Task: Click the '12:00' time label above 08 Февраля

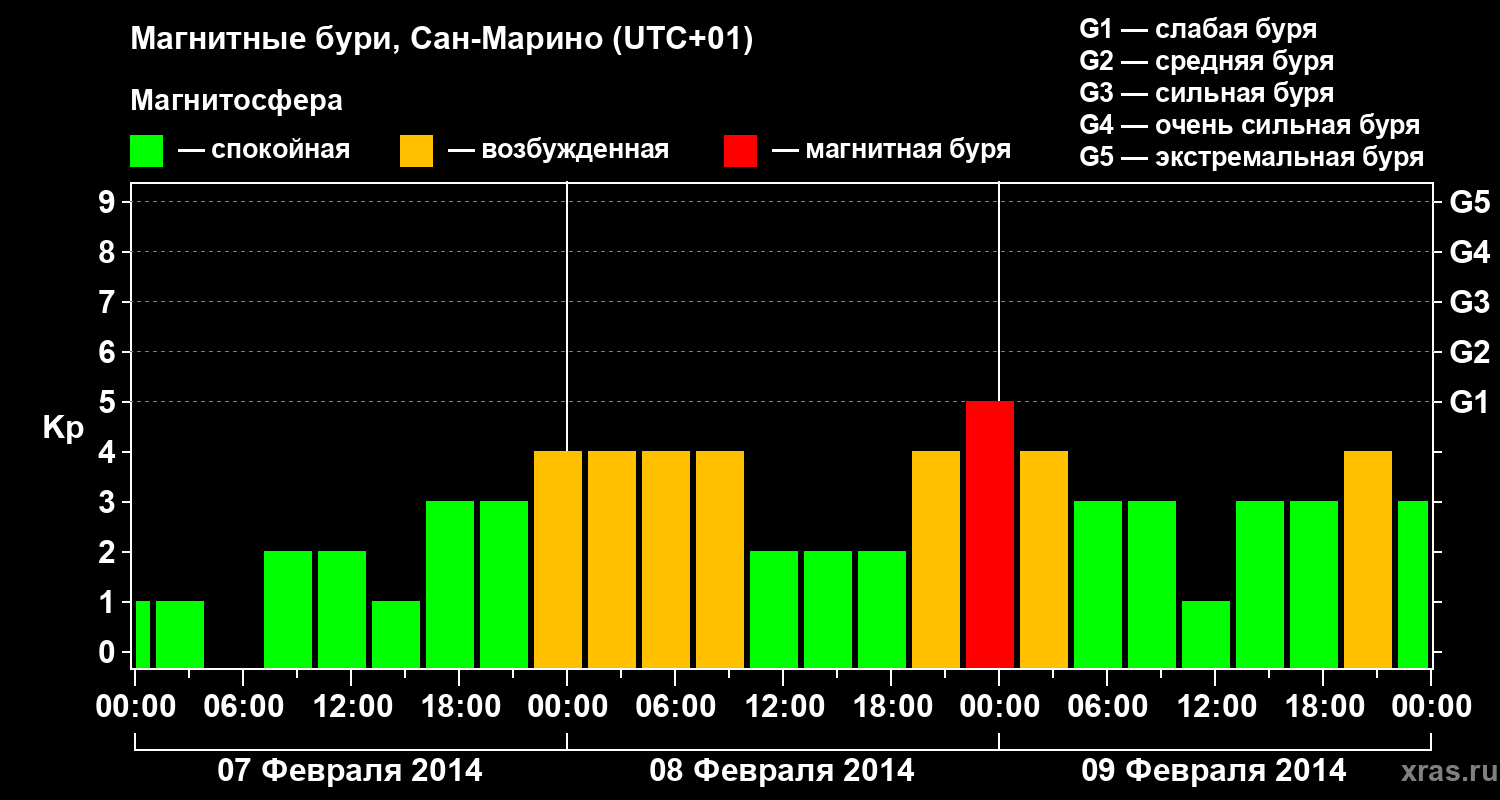Action: click(783, 707)
